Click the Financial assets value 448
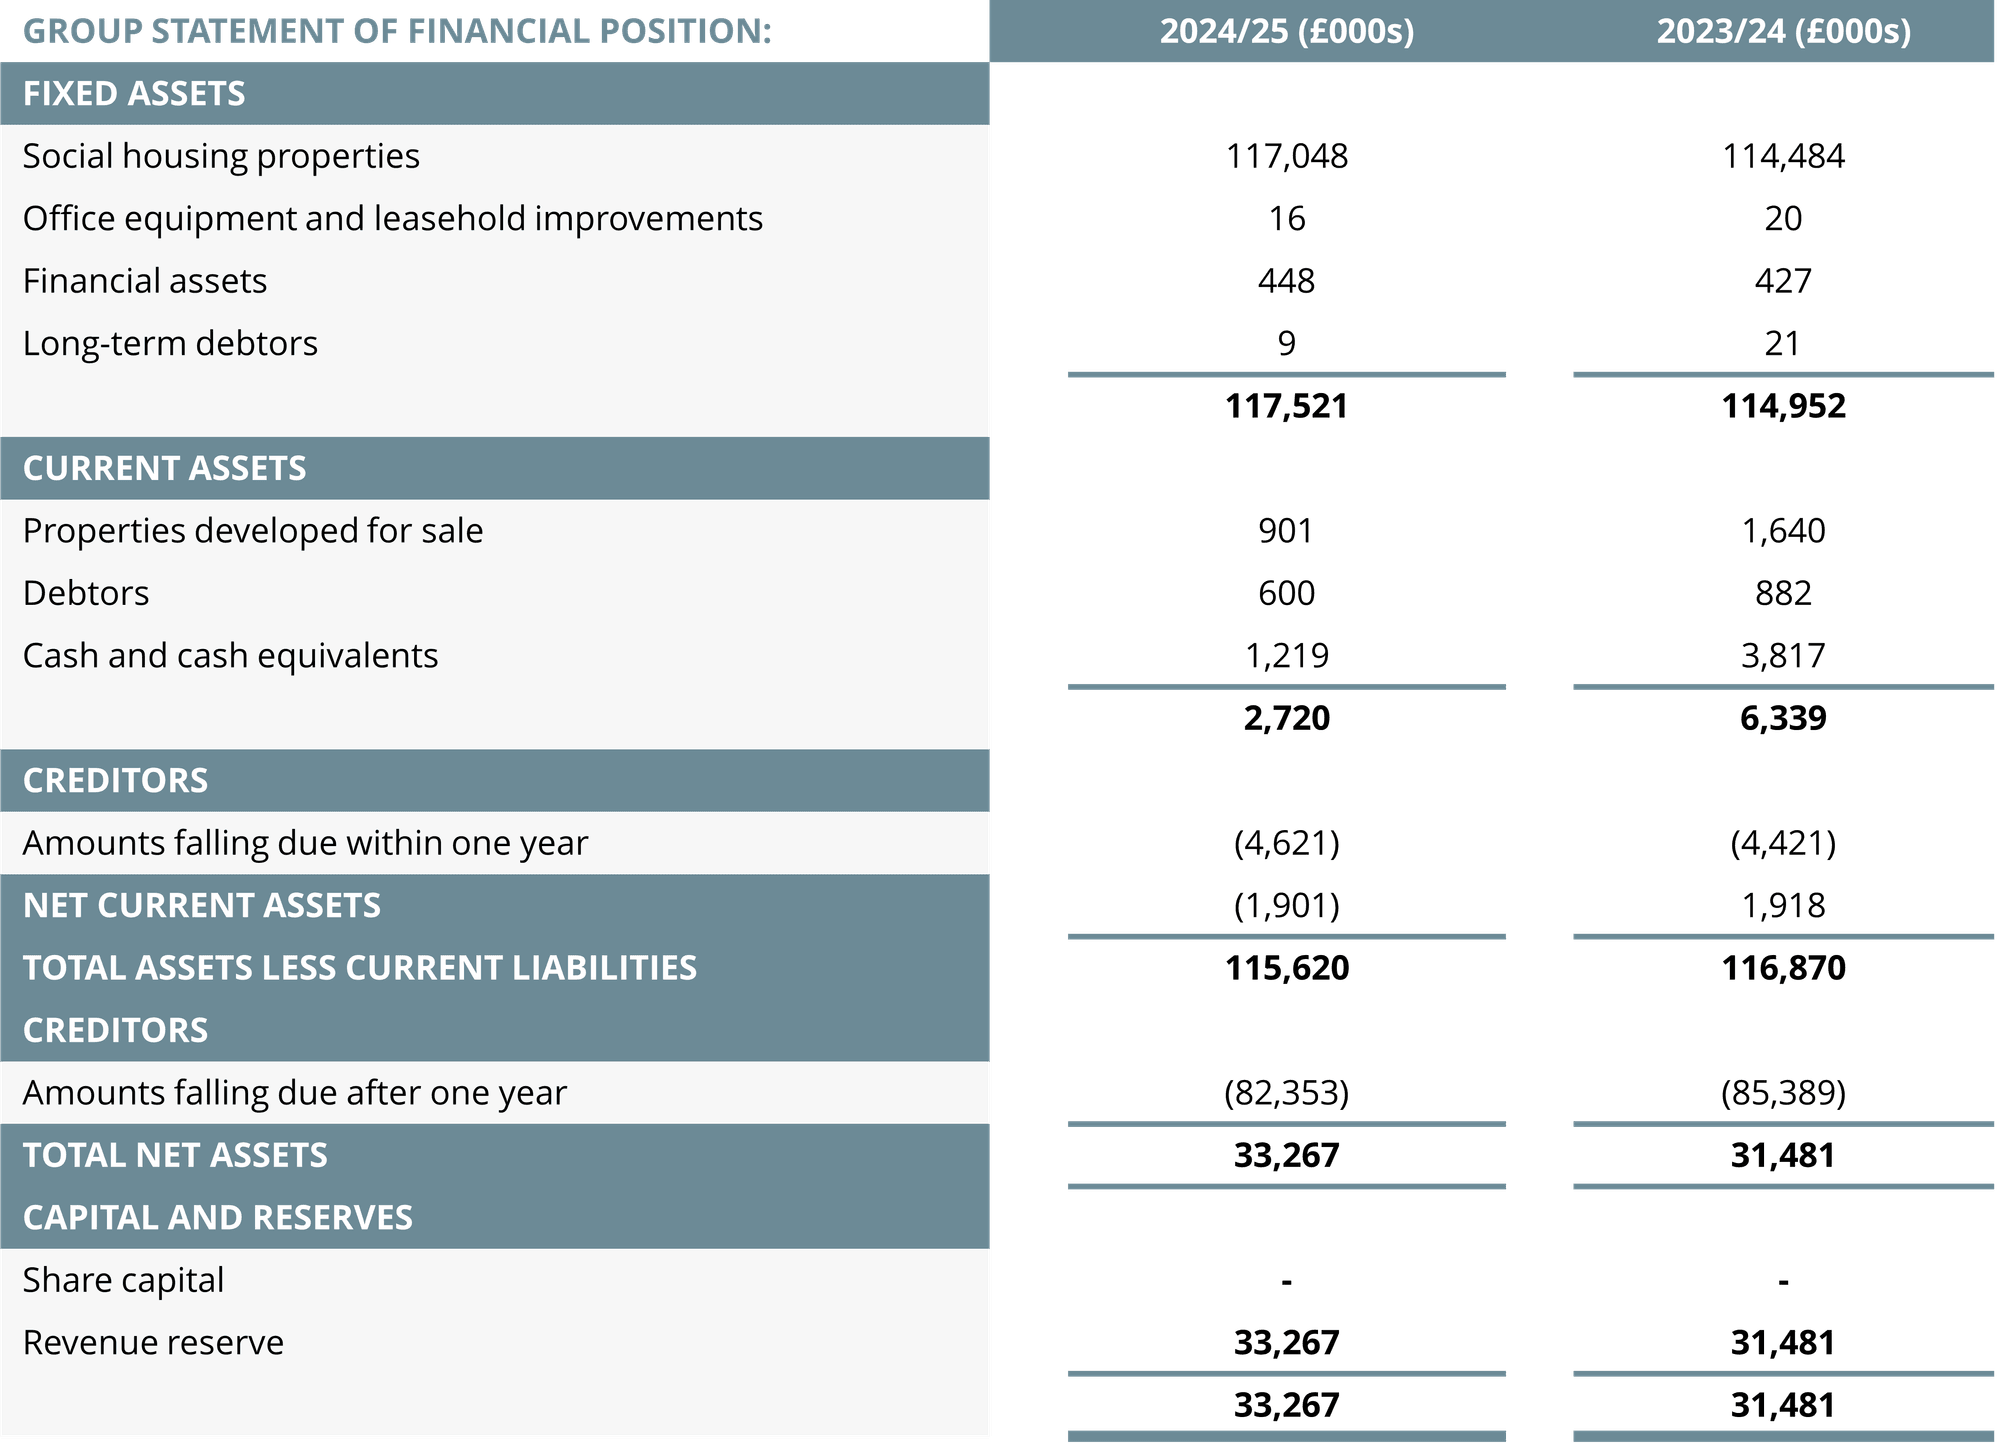Screen dimensions: 2000x1446 pyautogui.click(x=1286, y=281)
